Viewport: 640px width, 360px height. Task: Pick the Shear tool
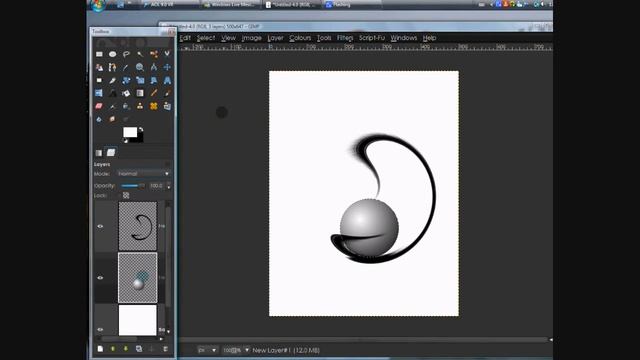coord(153,80)
